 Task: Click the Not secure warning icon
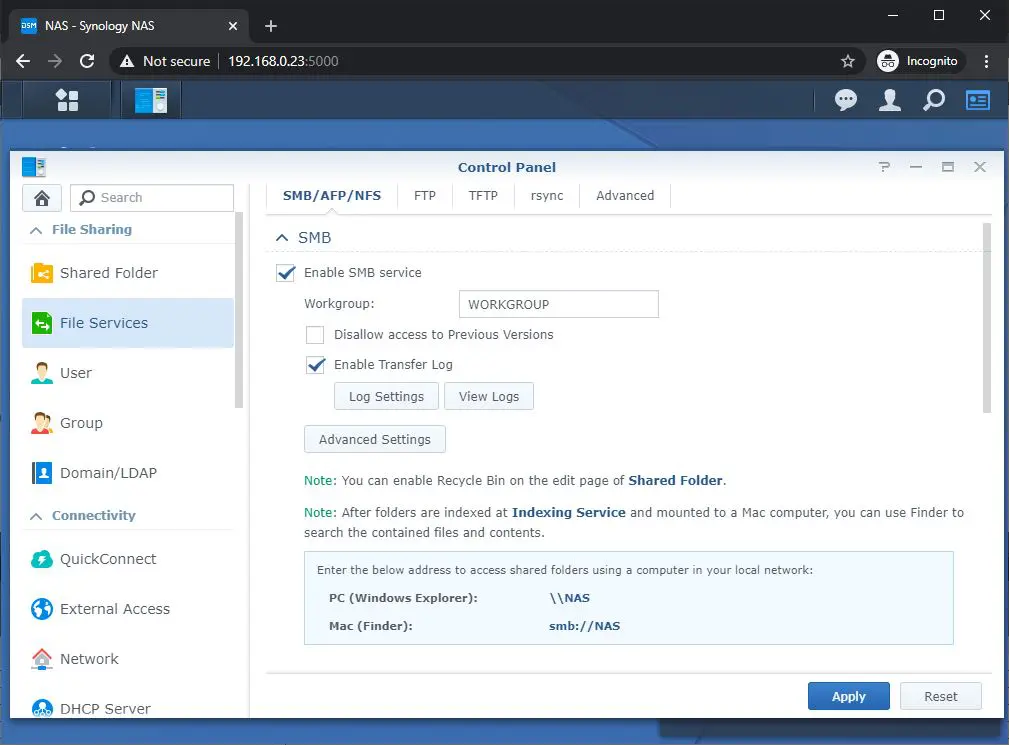pos(127,61)
